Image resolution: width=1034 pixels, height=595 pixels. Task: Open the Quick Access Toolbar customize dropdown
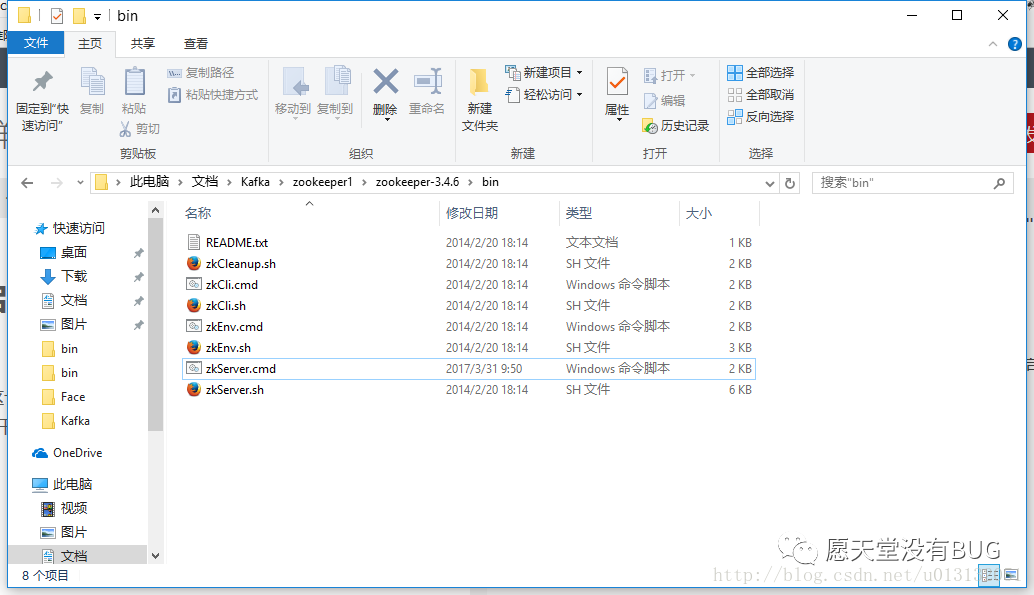[97, 16]
